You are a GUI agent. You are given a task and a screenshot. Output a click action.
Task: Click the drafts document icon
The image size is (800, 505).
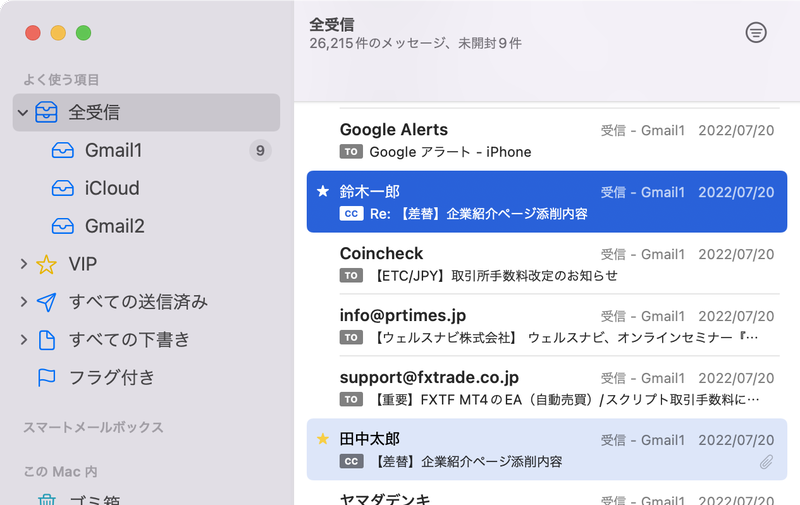pyautogui.click(x=47, y=340)
